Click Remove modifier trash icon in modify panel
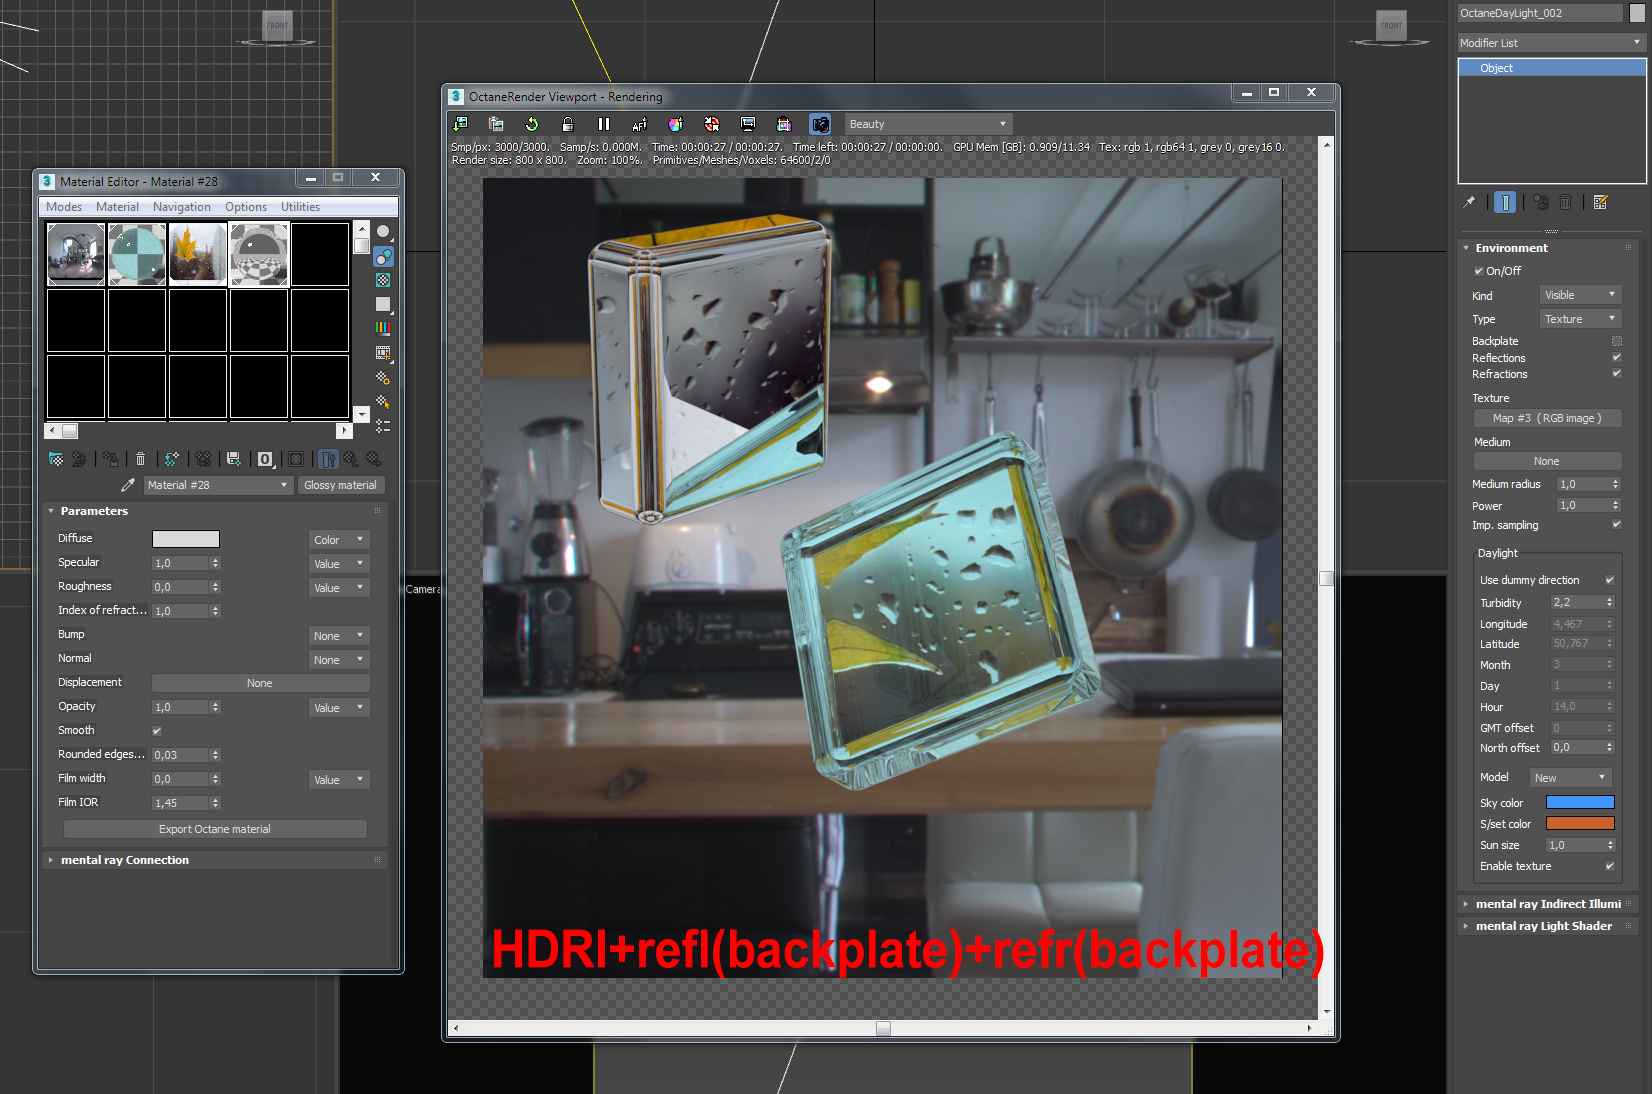The width and height of the screenshot is (1652, 1094). coord(1566,202)
